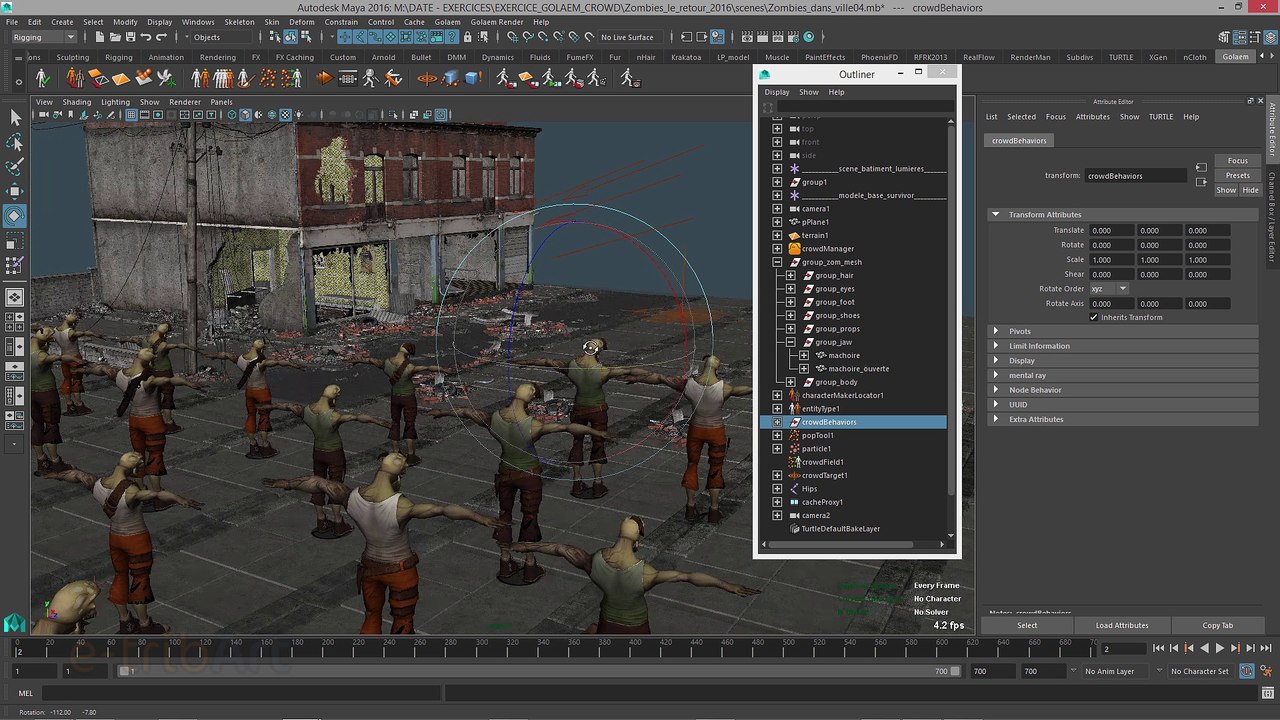Click the Open Scene folder icon
The width and height of the screenshot is (1280, 720).
[x=115, y=37]
